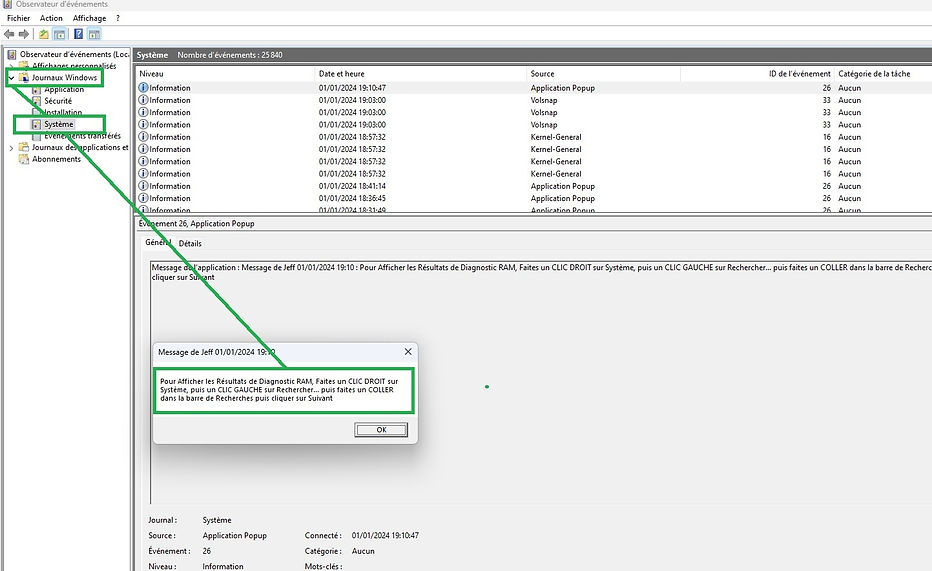The height and width of the screenshot is (571, 932).
Task: Sort by Catégorie de la tâche column header
Action: [883, 74]
